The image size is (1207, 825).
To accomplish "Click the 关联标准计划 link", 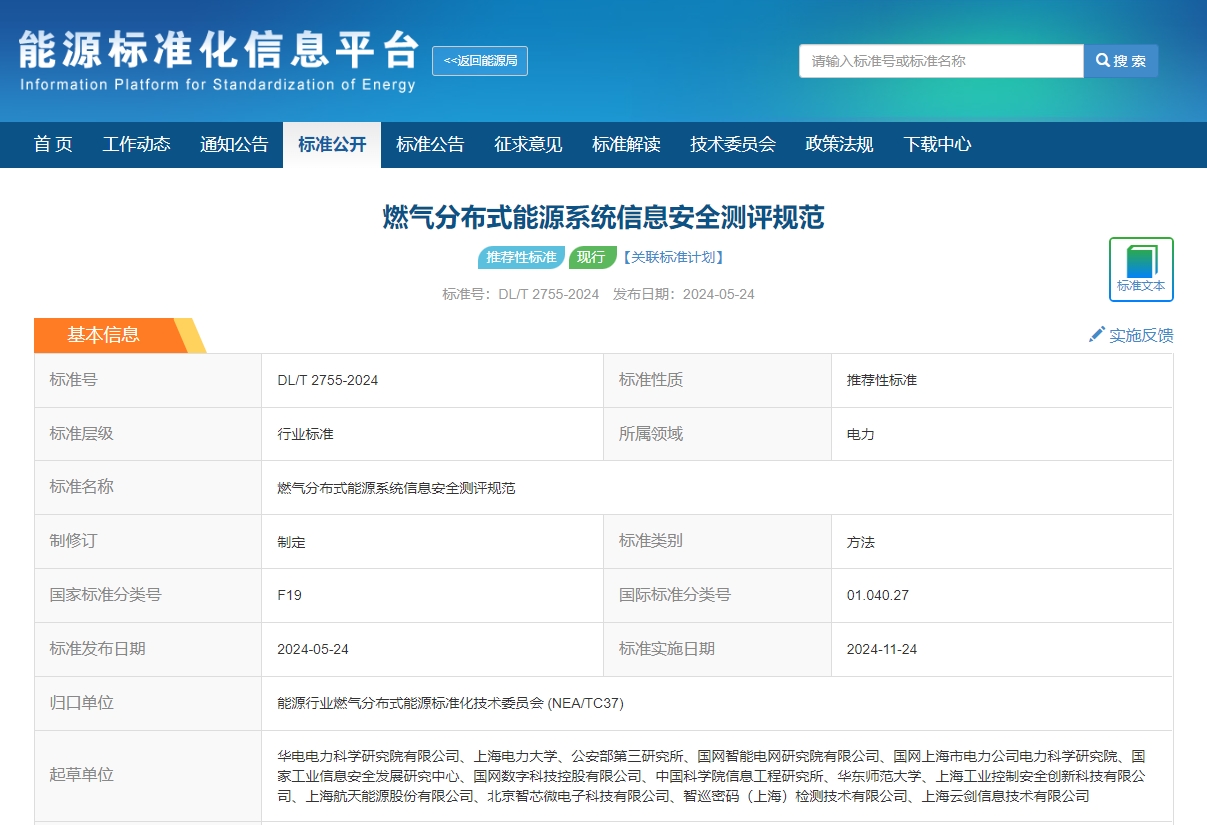I will tap(673, 258).
